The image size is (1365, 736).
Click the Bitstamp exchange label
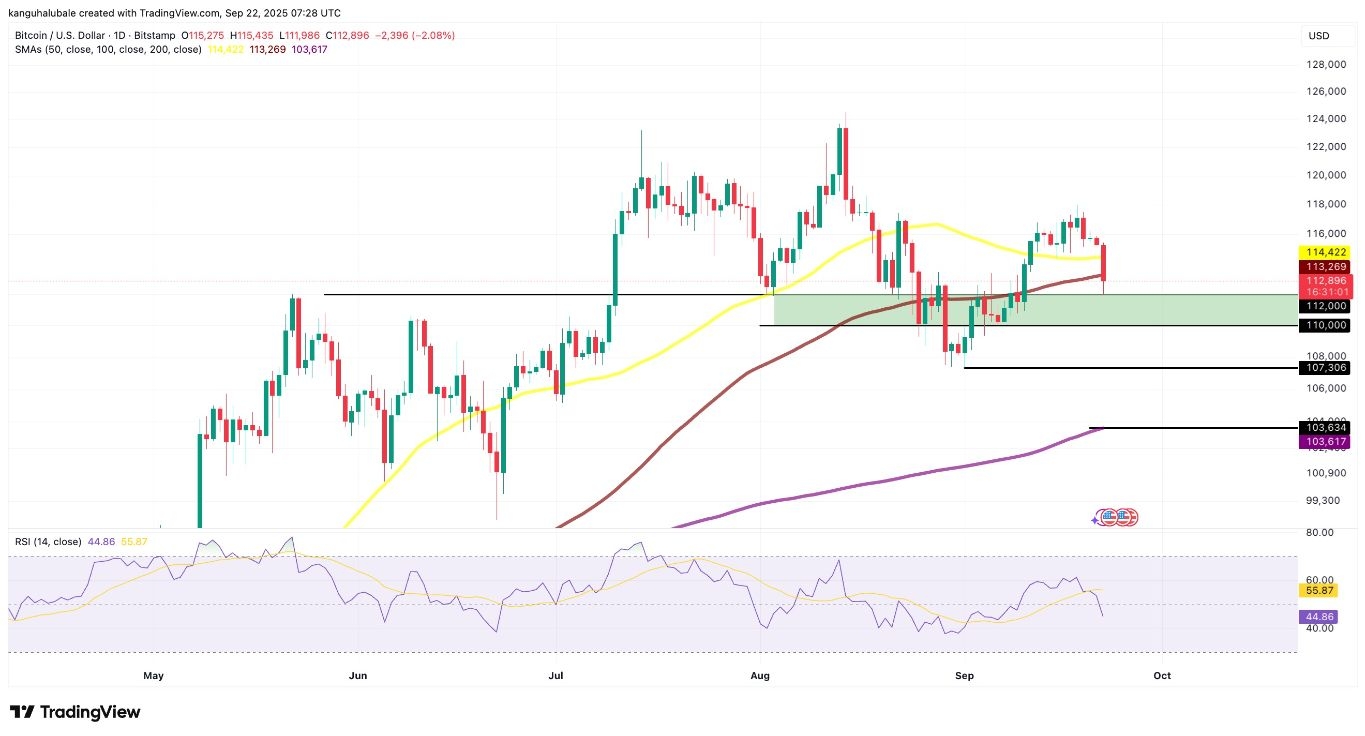[x=155, y=34]
